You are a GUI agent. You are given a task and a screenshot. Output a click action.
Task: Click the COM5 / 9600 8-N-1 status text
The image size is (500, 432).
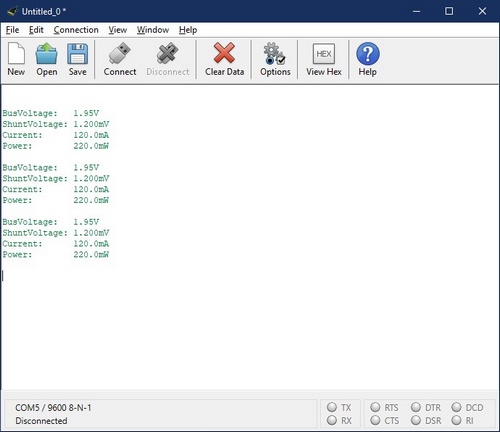click(x=53, y=408)
